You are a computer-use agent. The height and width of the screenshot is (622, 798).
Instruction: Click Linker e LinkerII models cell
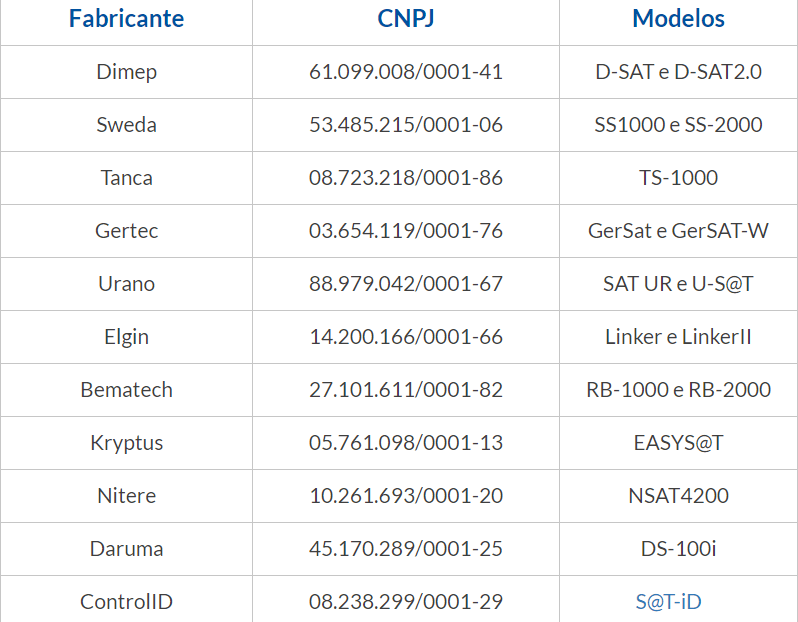tap(678, 336)
